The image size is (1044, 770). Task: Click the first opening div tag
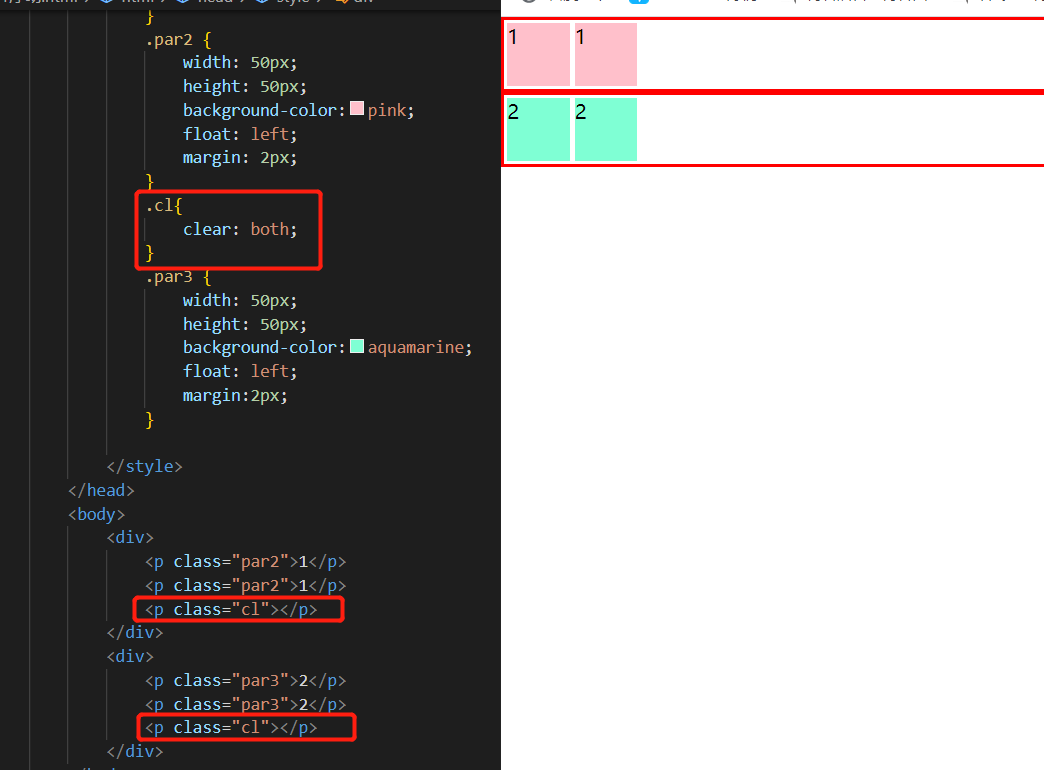point(130,538)
